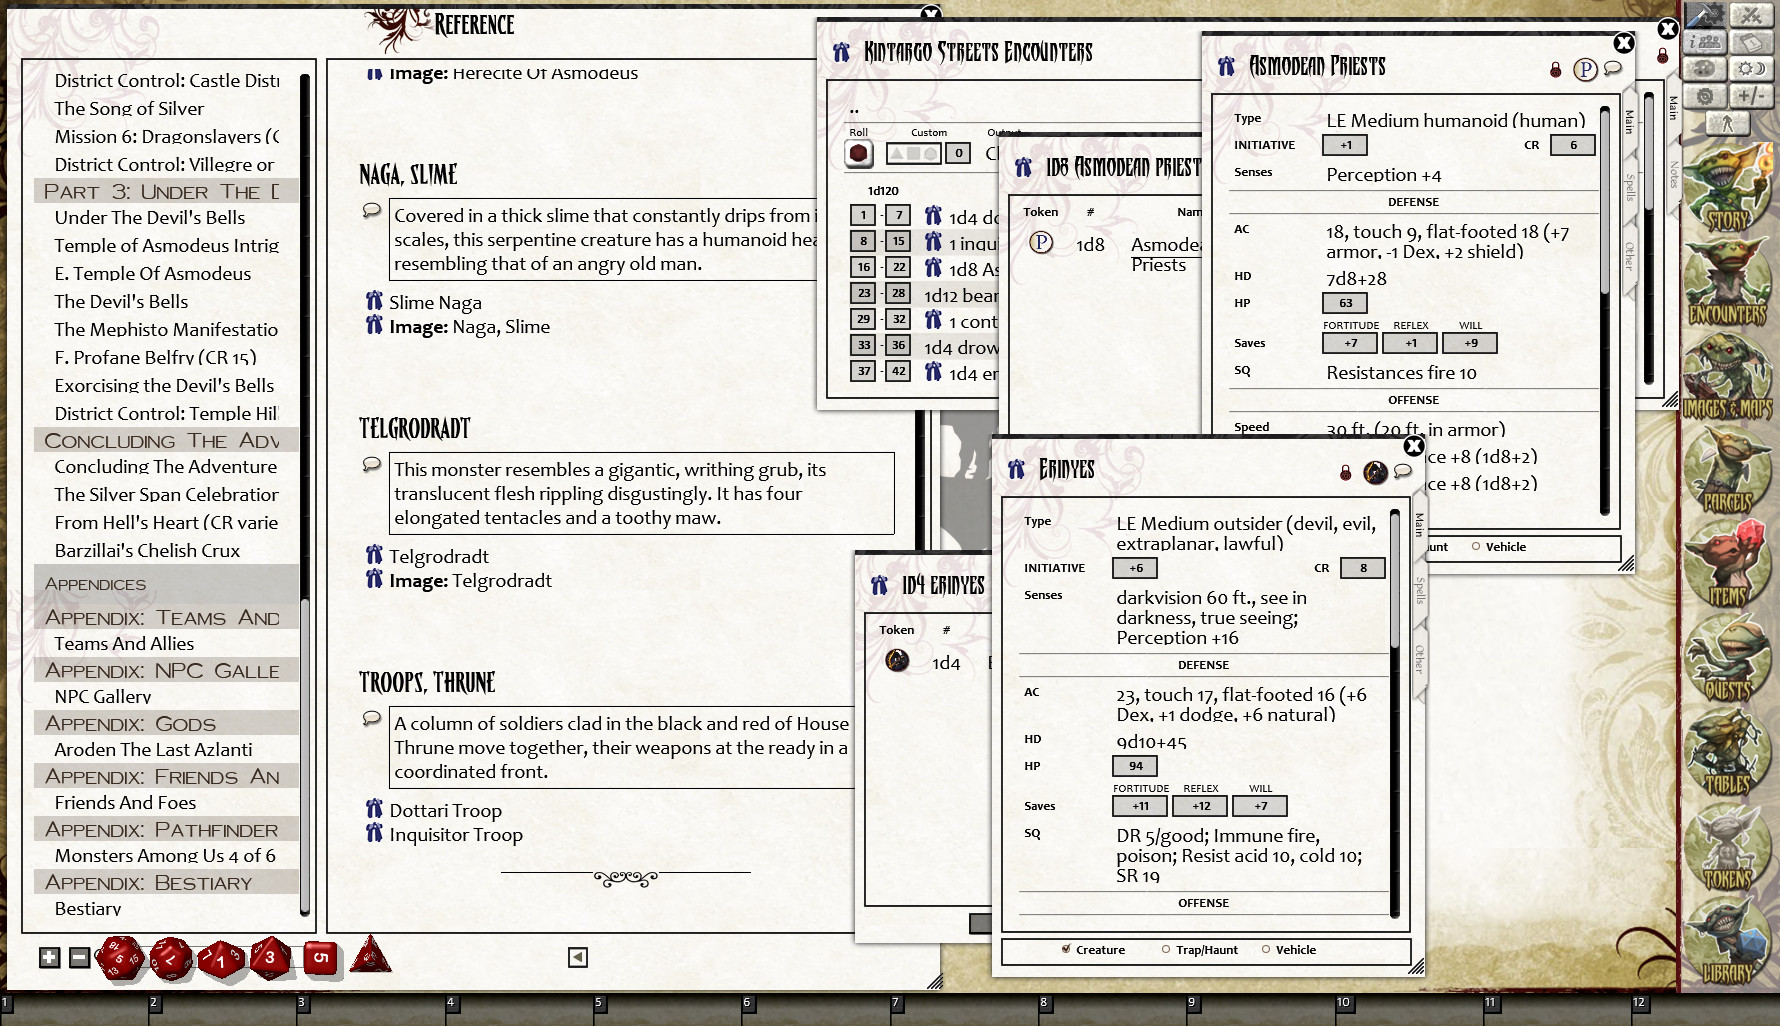Toggle the lock on the Erinyes sheet

(1346, 472)
